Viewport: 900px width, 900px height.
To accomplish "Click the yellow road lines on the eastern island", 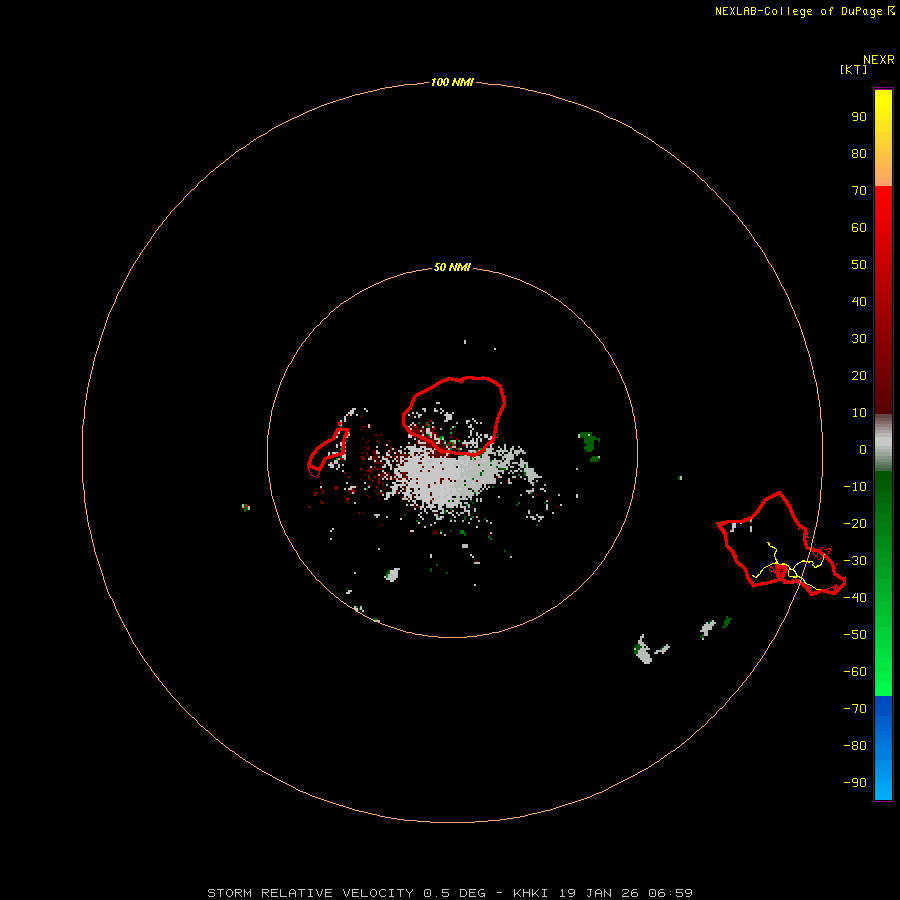I will [789, 567].
